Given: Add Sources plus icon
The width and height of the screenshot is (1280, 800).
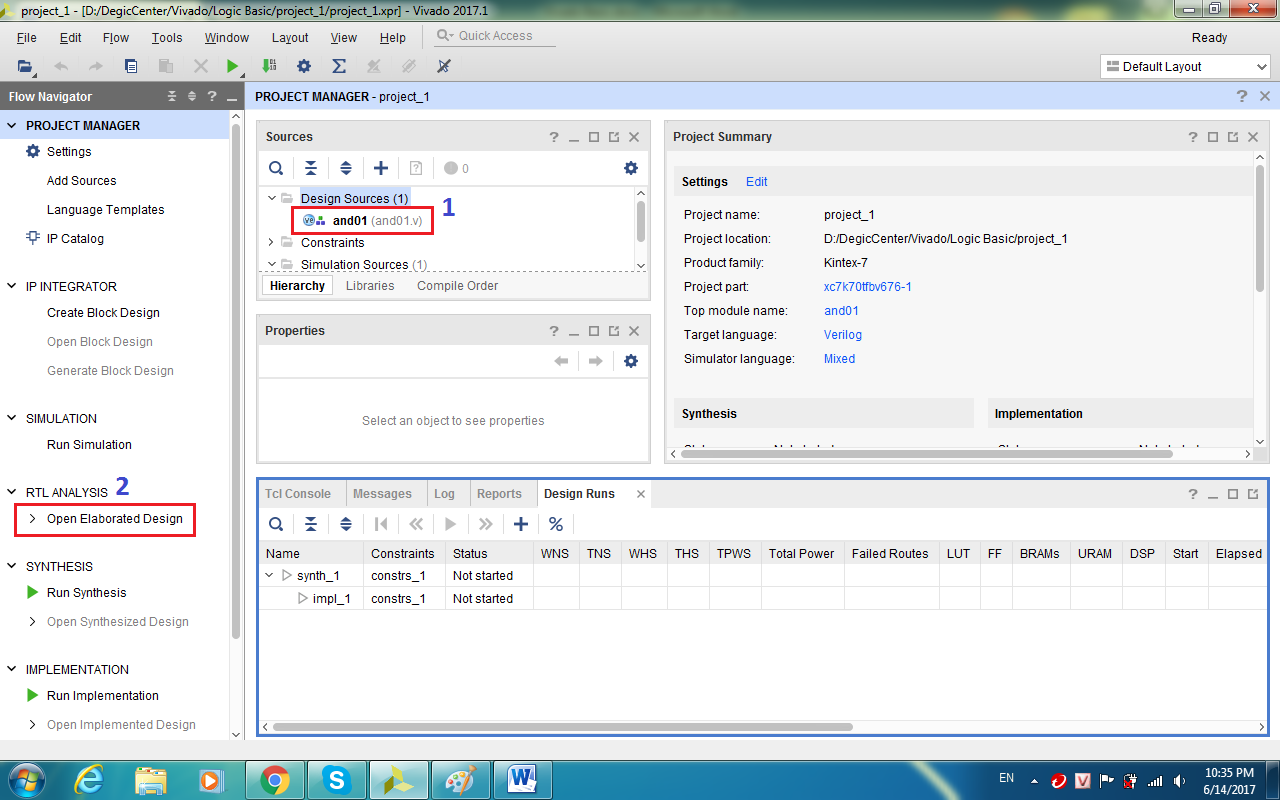Looking at the screenshot, I should (381, 168).
